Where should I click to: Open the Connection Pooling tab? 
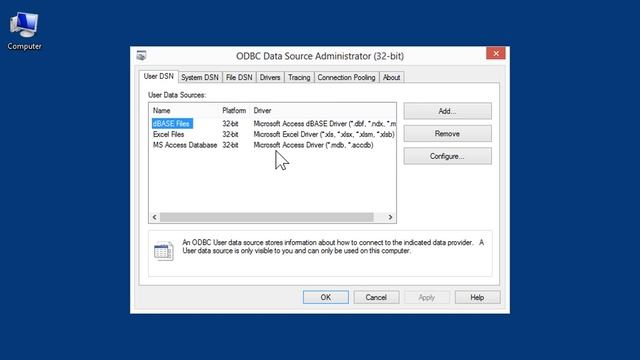point(347,78)
